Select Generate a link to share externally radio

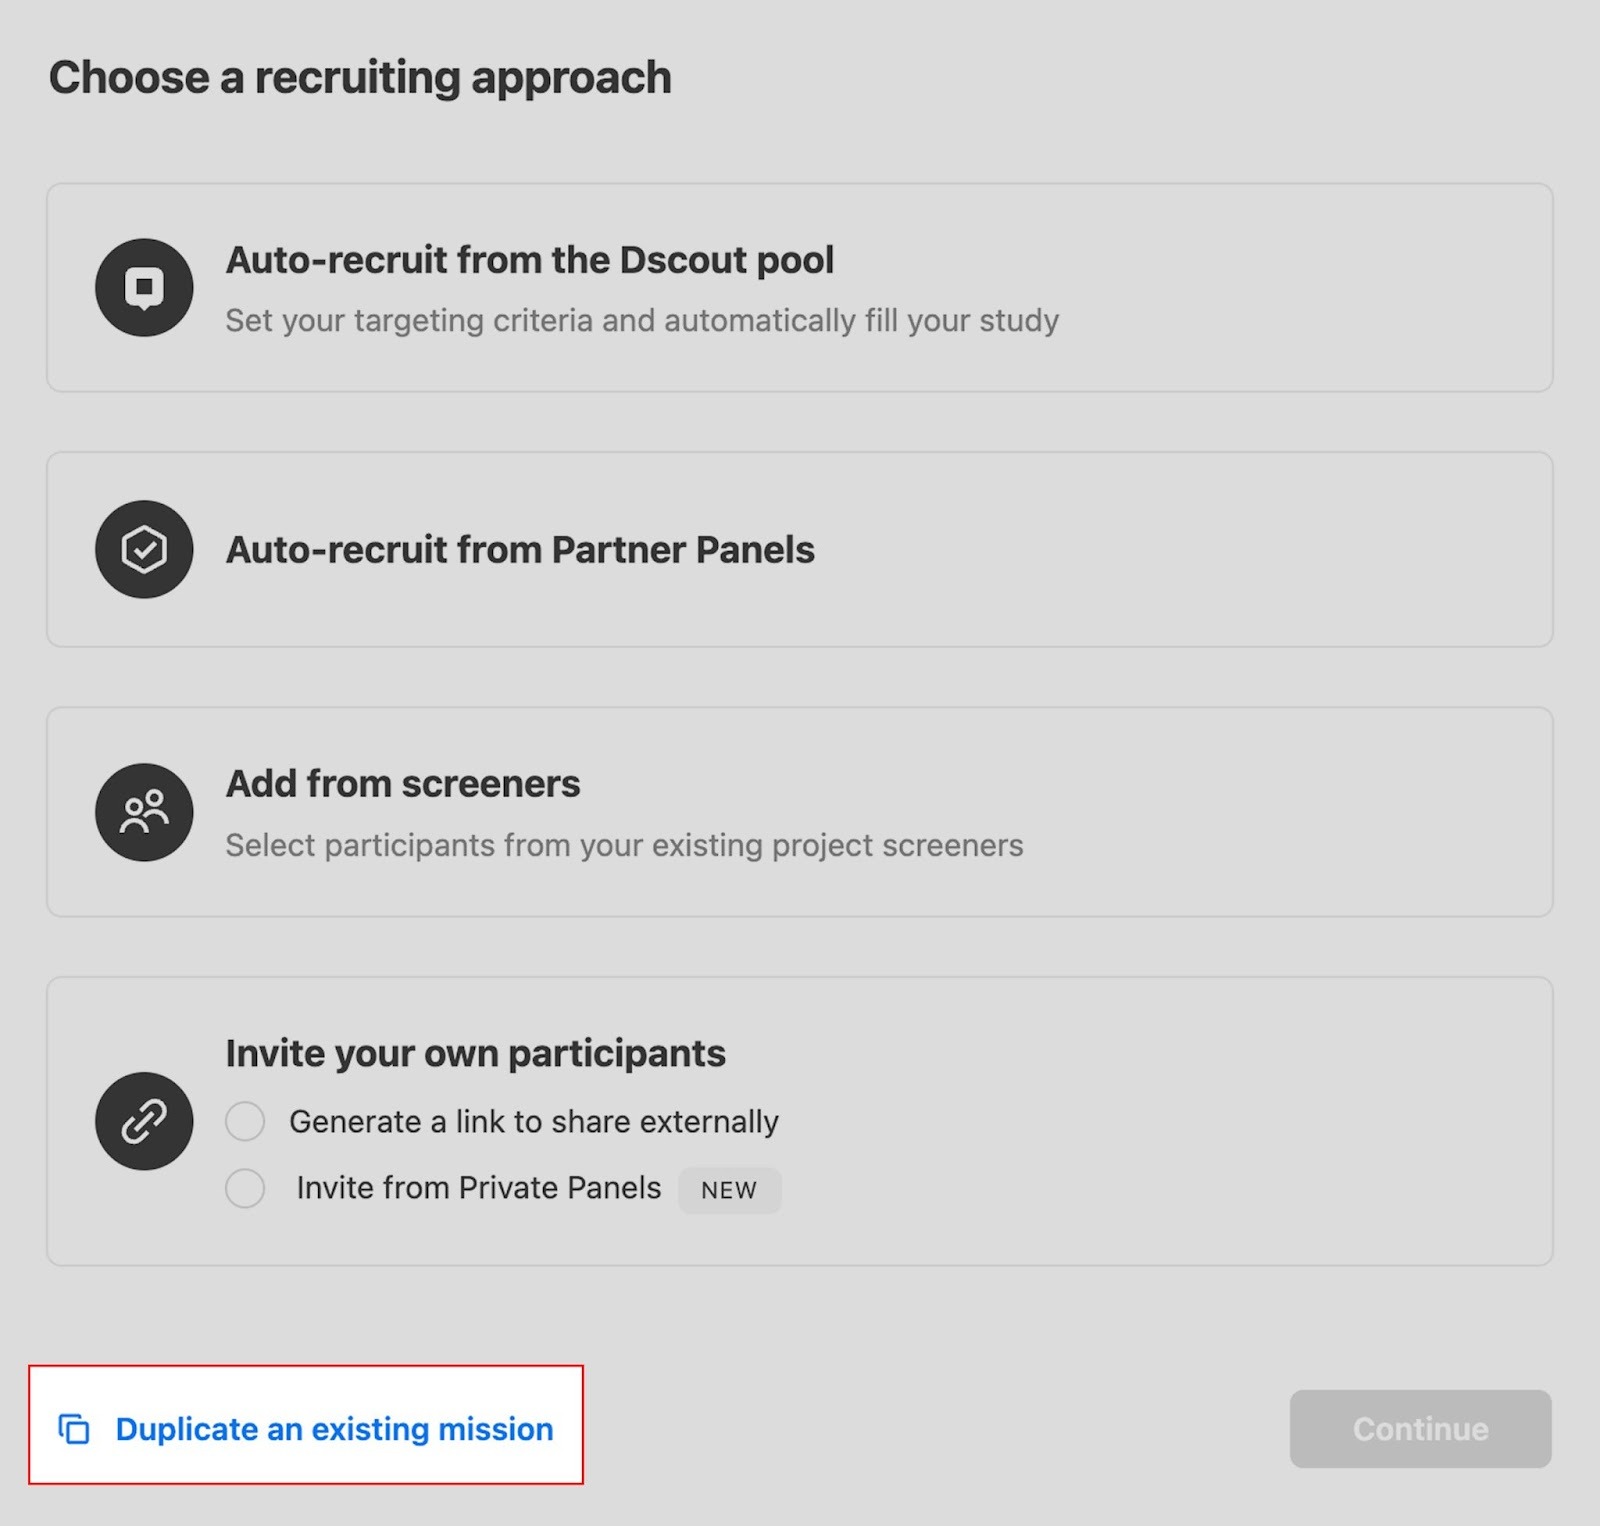pyautogui.click(x=245, y=1122)
